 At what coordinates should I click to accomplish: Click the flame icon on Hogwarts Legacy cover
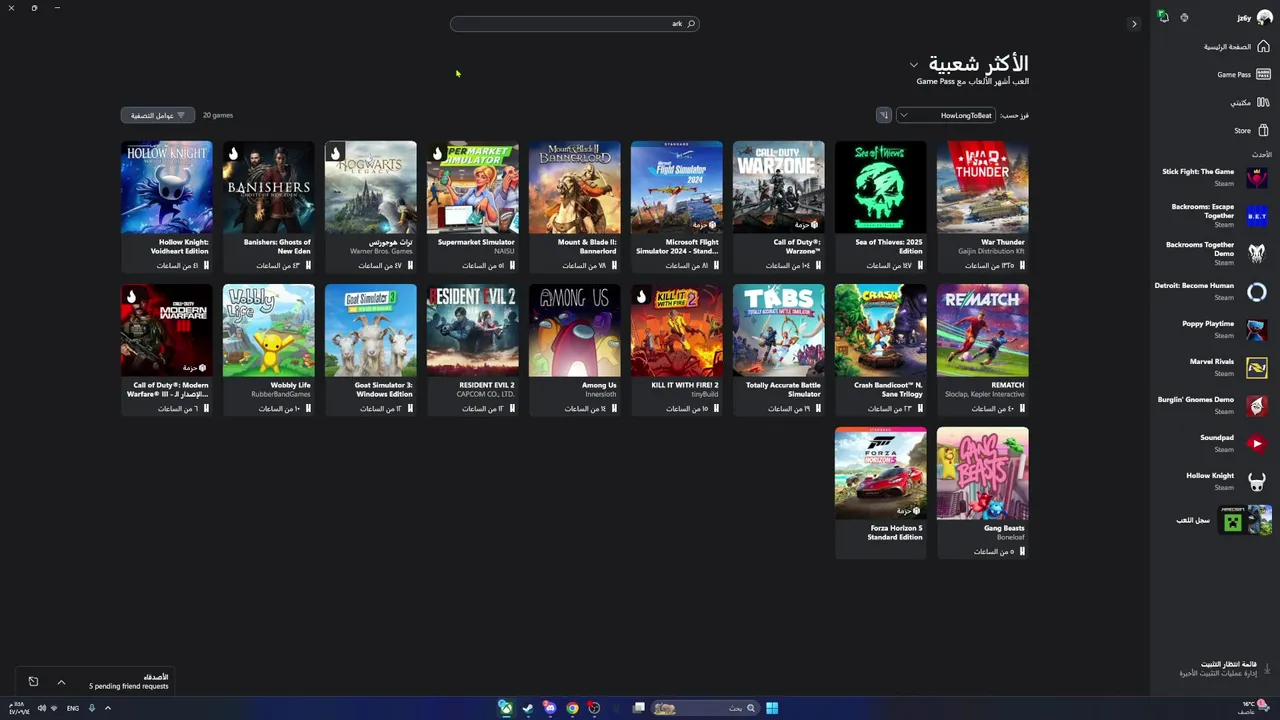(335, 153)
